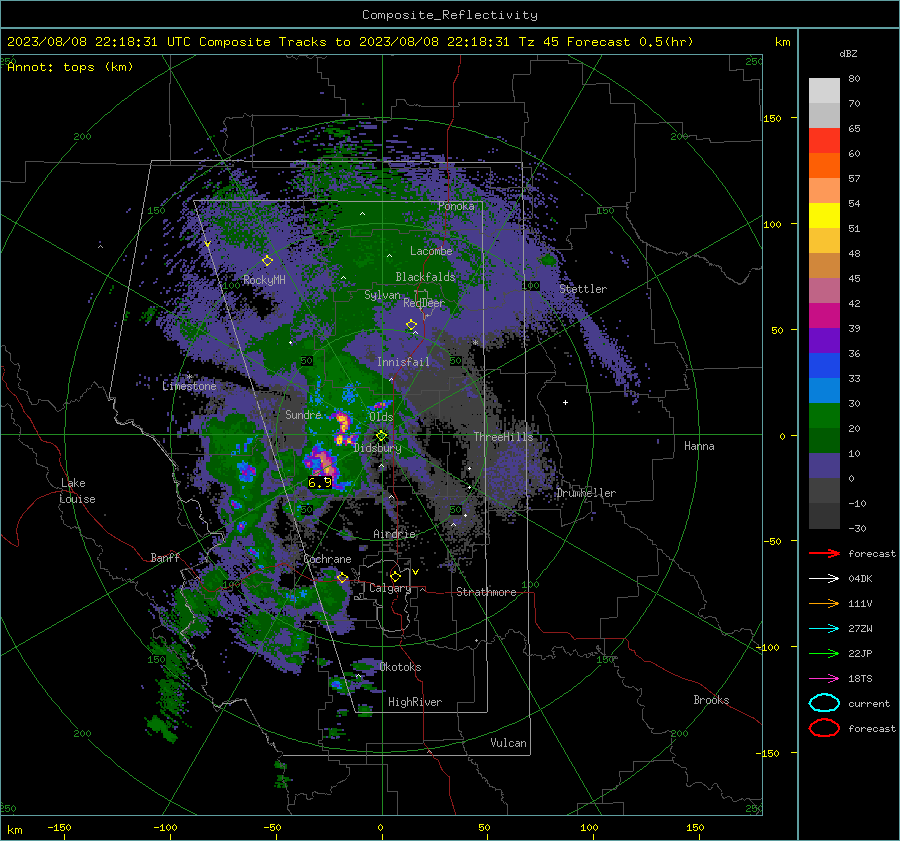Click the Strathmore city label
This screenshot has height=841, width=900.
pyautogui.click(x=486, y=592)
